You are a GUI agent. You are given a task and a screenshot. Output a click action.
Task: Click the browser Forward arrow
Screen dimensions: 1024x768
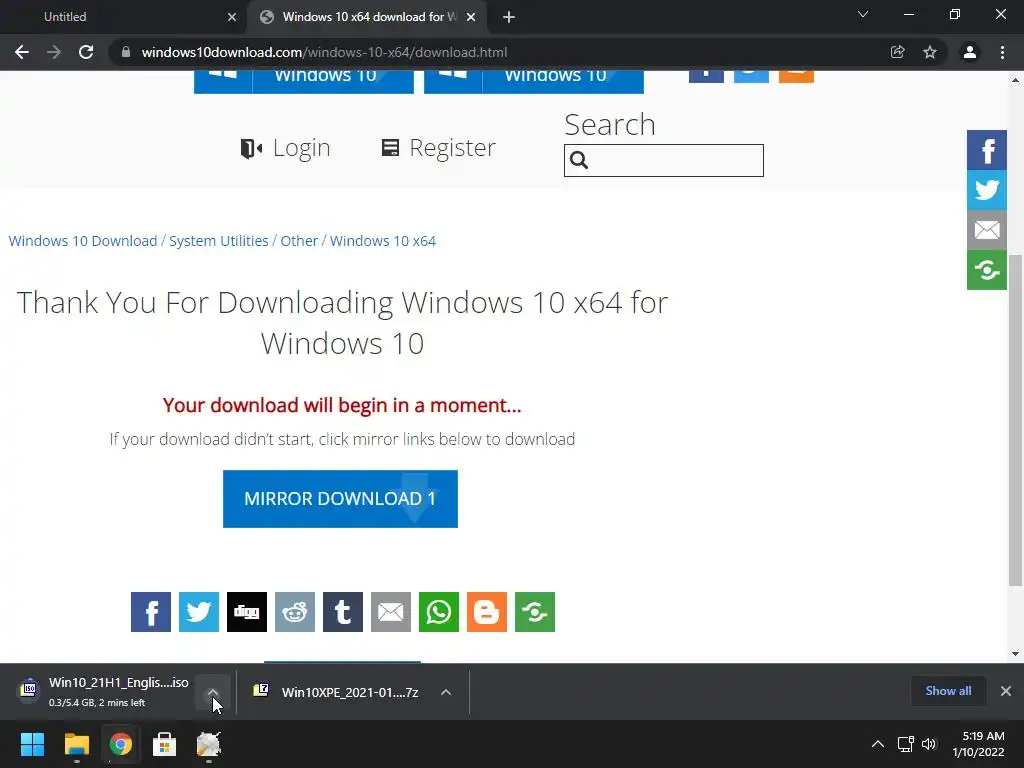tap(54, 52)
